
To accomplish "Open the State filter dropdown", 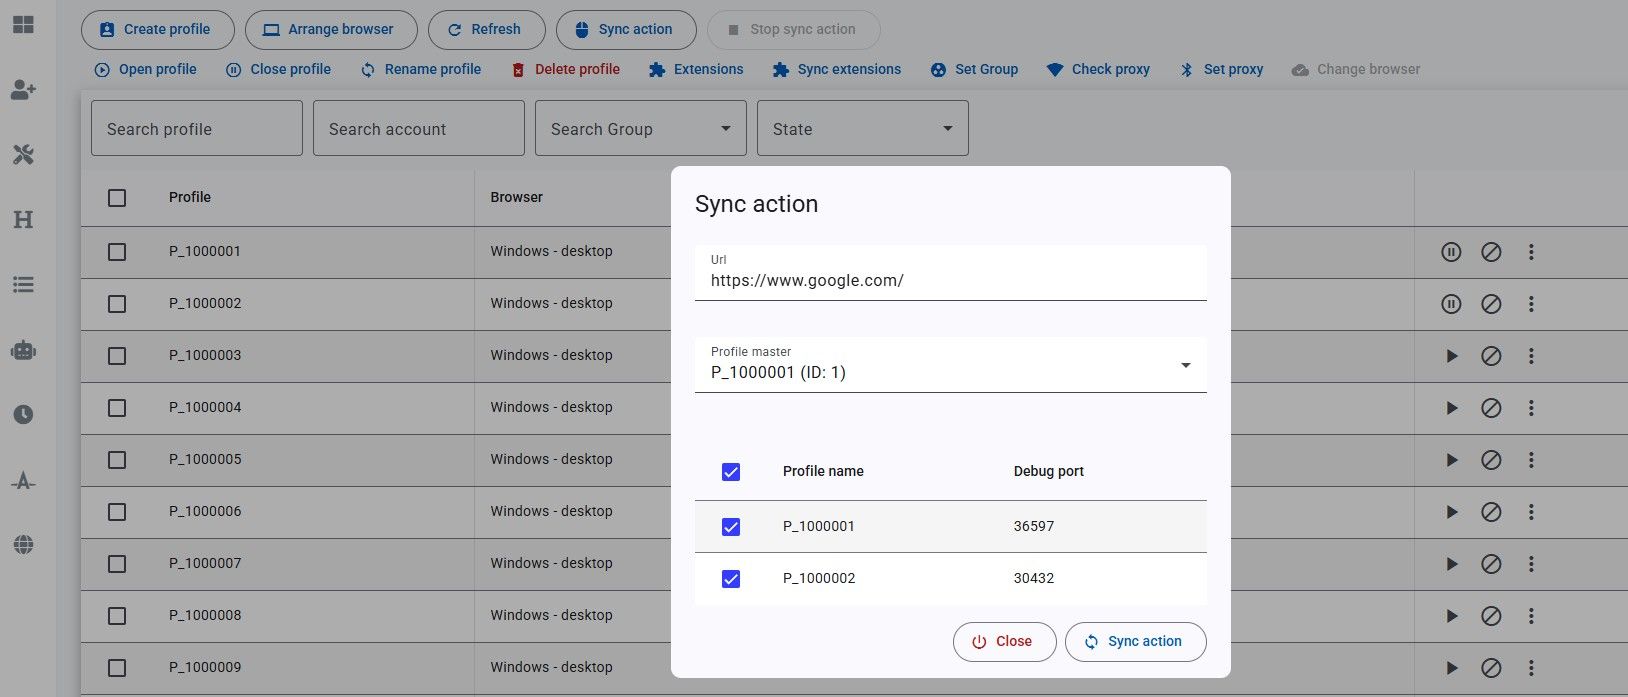I will pos(863,128).
